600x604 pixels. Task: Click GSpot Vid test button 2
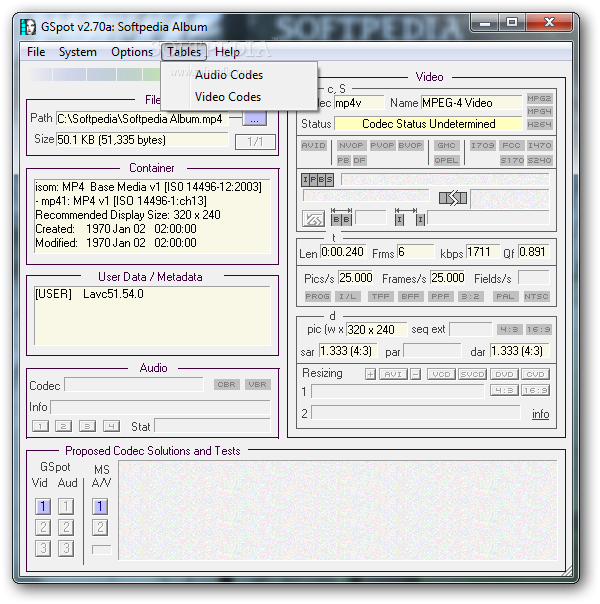pos(43,527)
